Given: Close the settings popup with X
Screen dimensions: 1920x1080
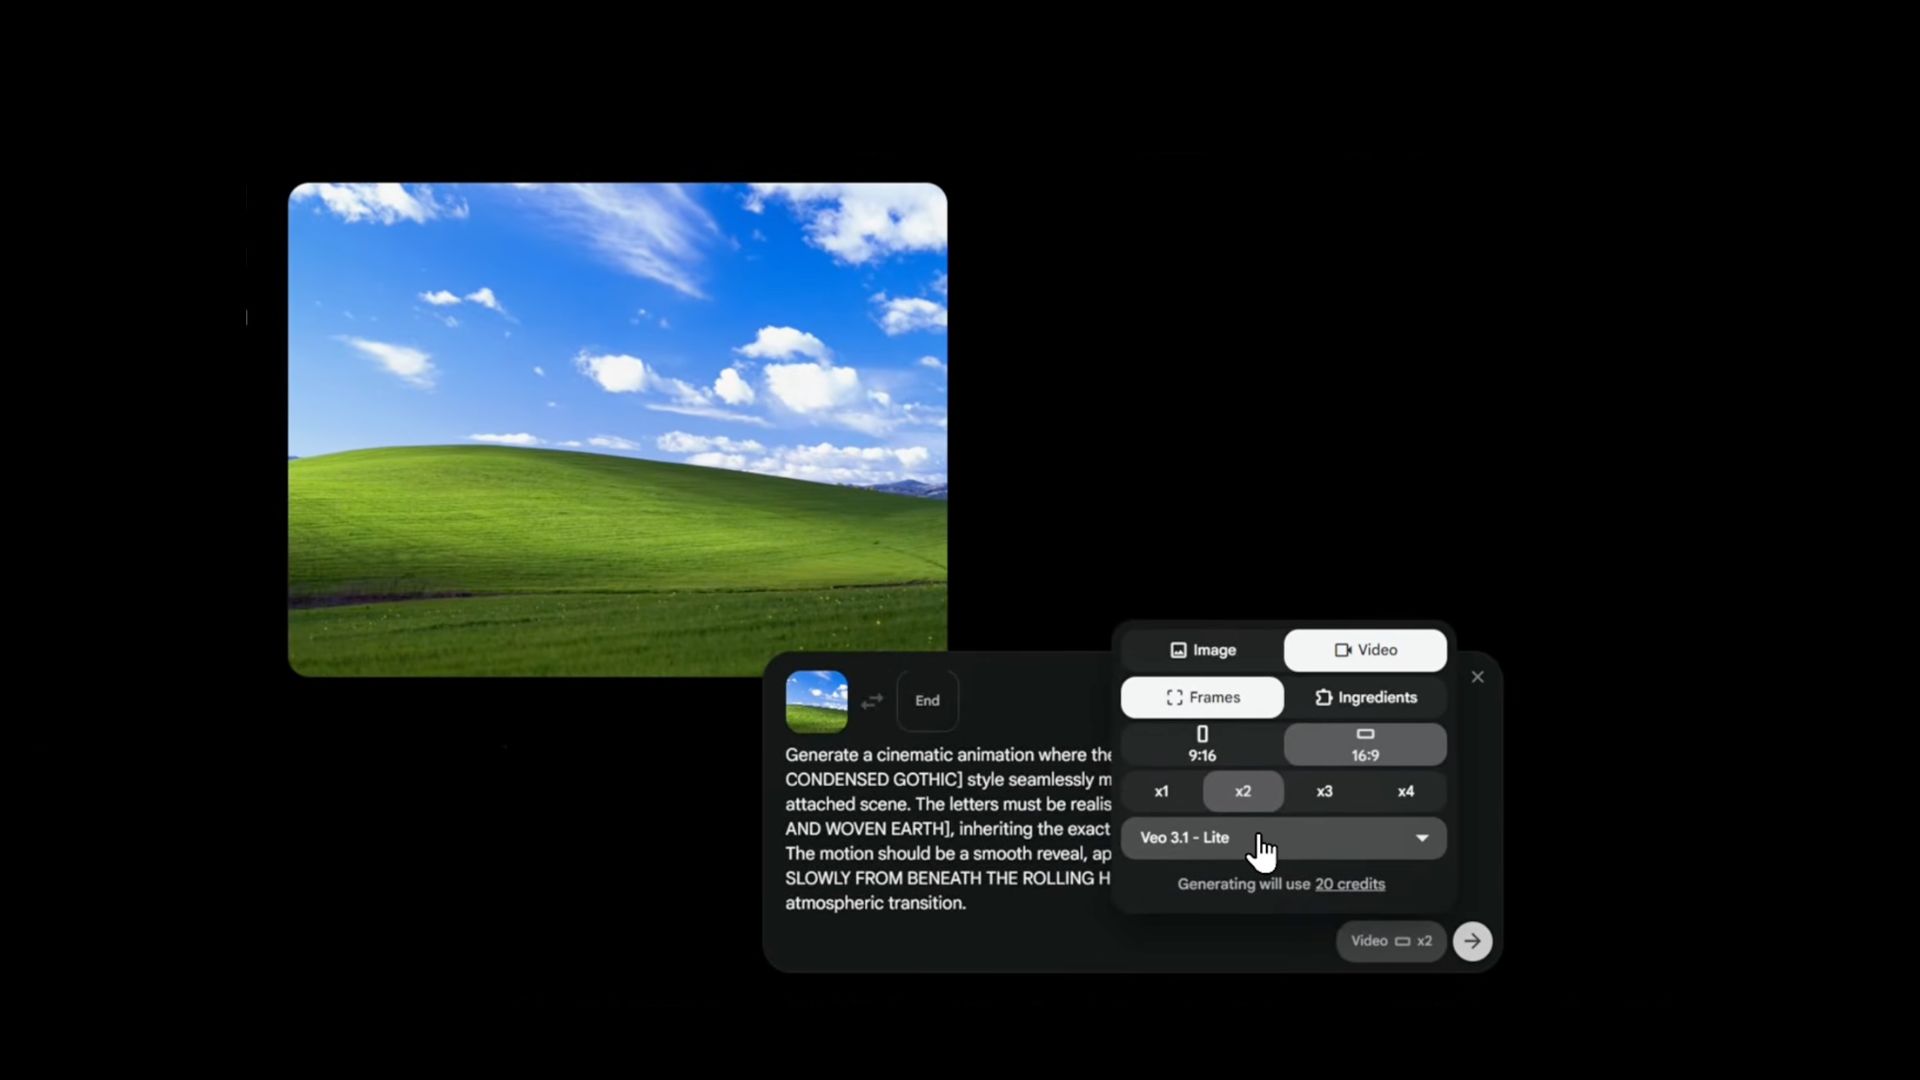Looking at the screenshot, I should [x=1477, y=677].
